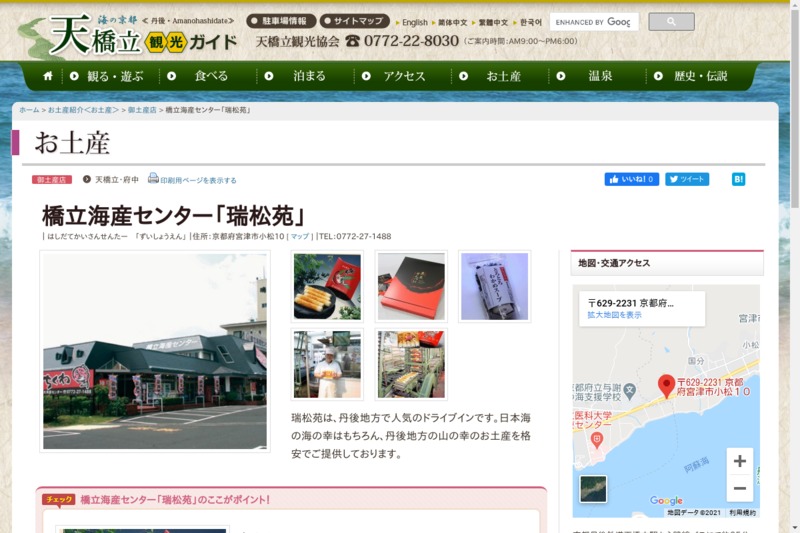800x533 pixels.
Task: Click the home icon in navigation bar
Action: coord(47,76)
